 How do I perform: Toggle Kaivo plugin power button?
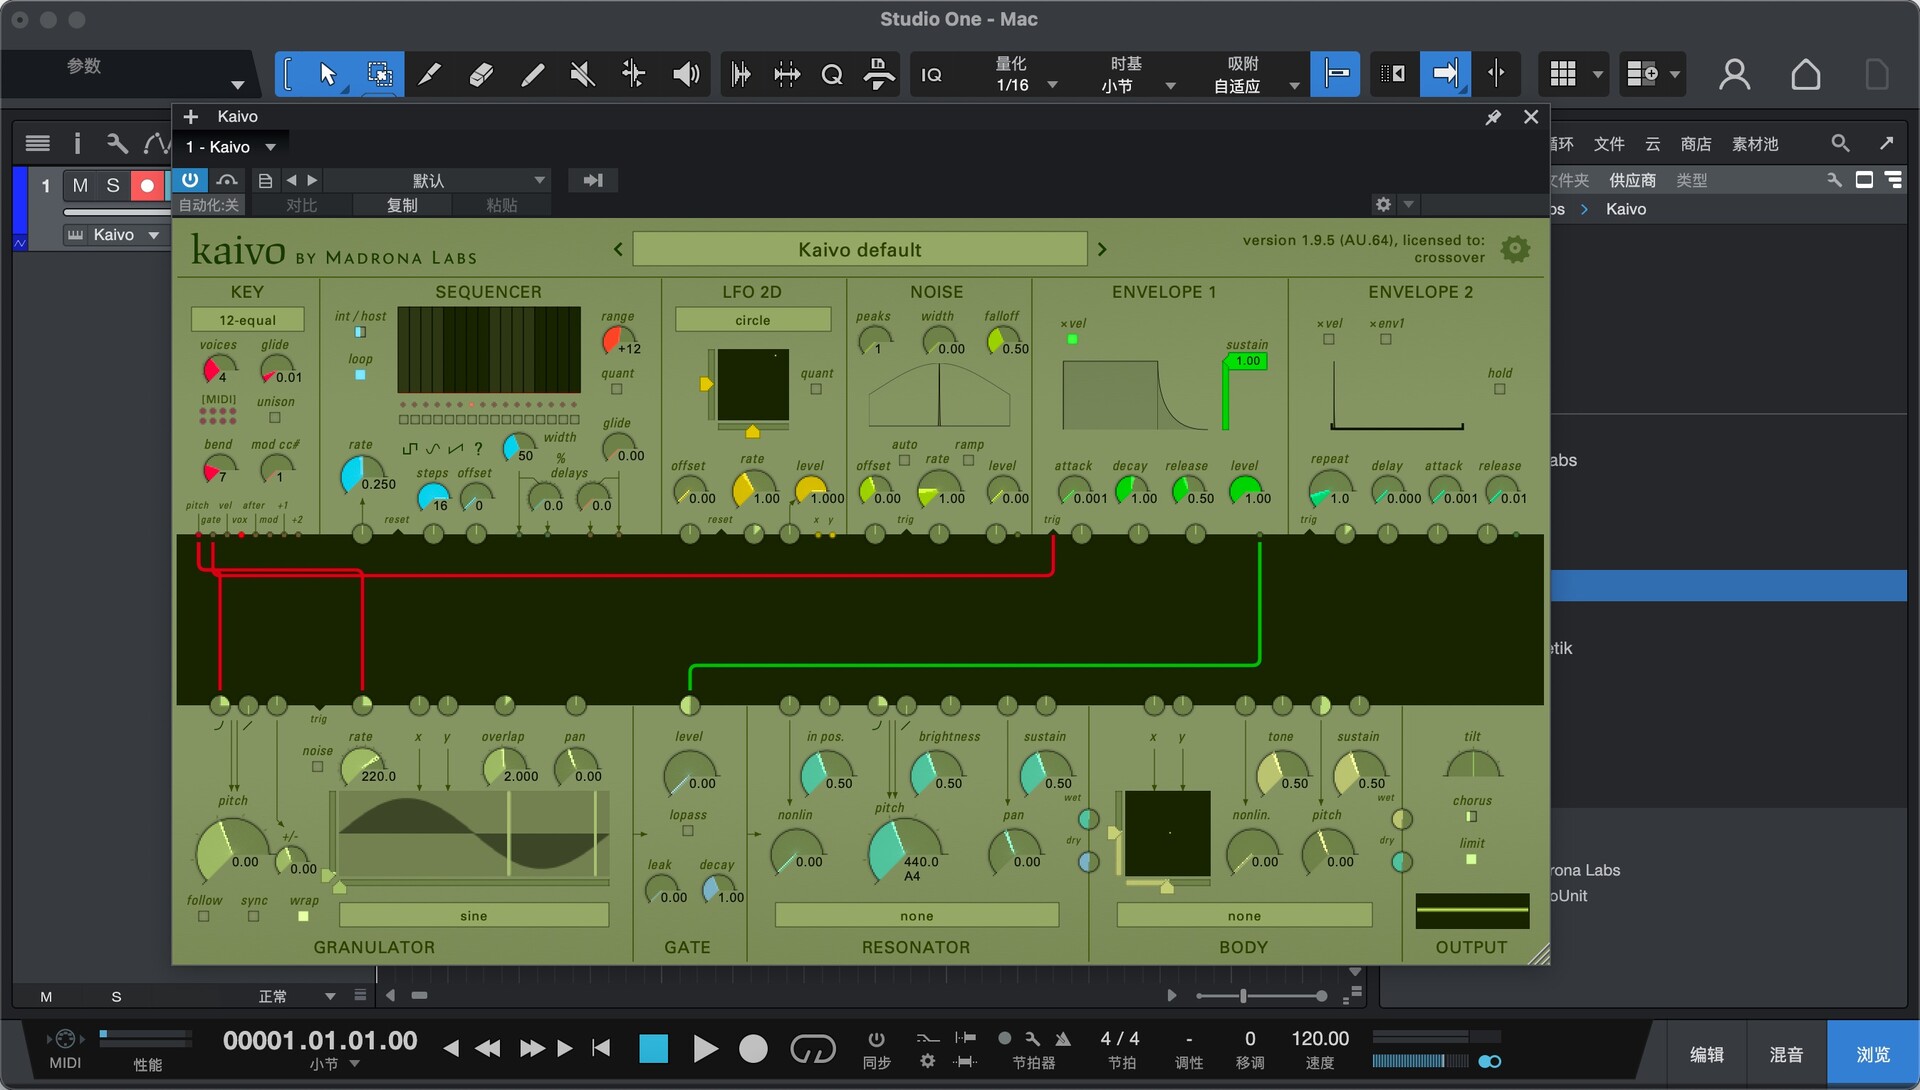[x=190, y=180]
